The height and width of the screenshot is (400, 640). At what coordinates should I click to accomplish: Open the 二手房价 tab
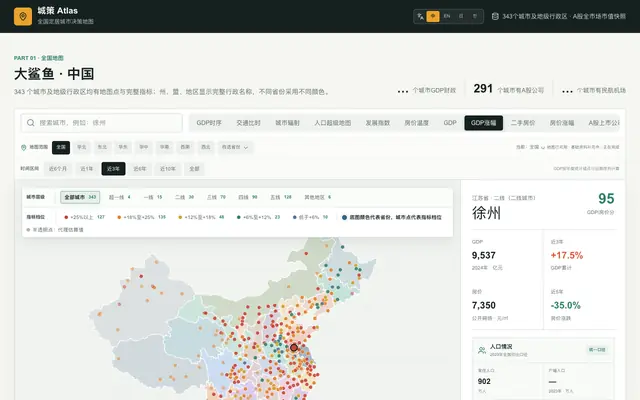pos(523,122)
